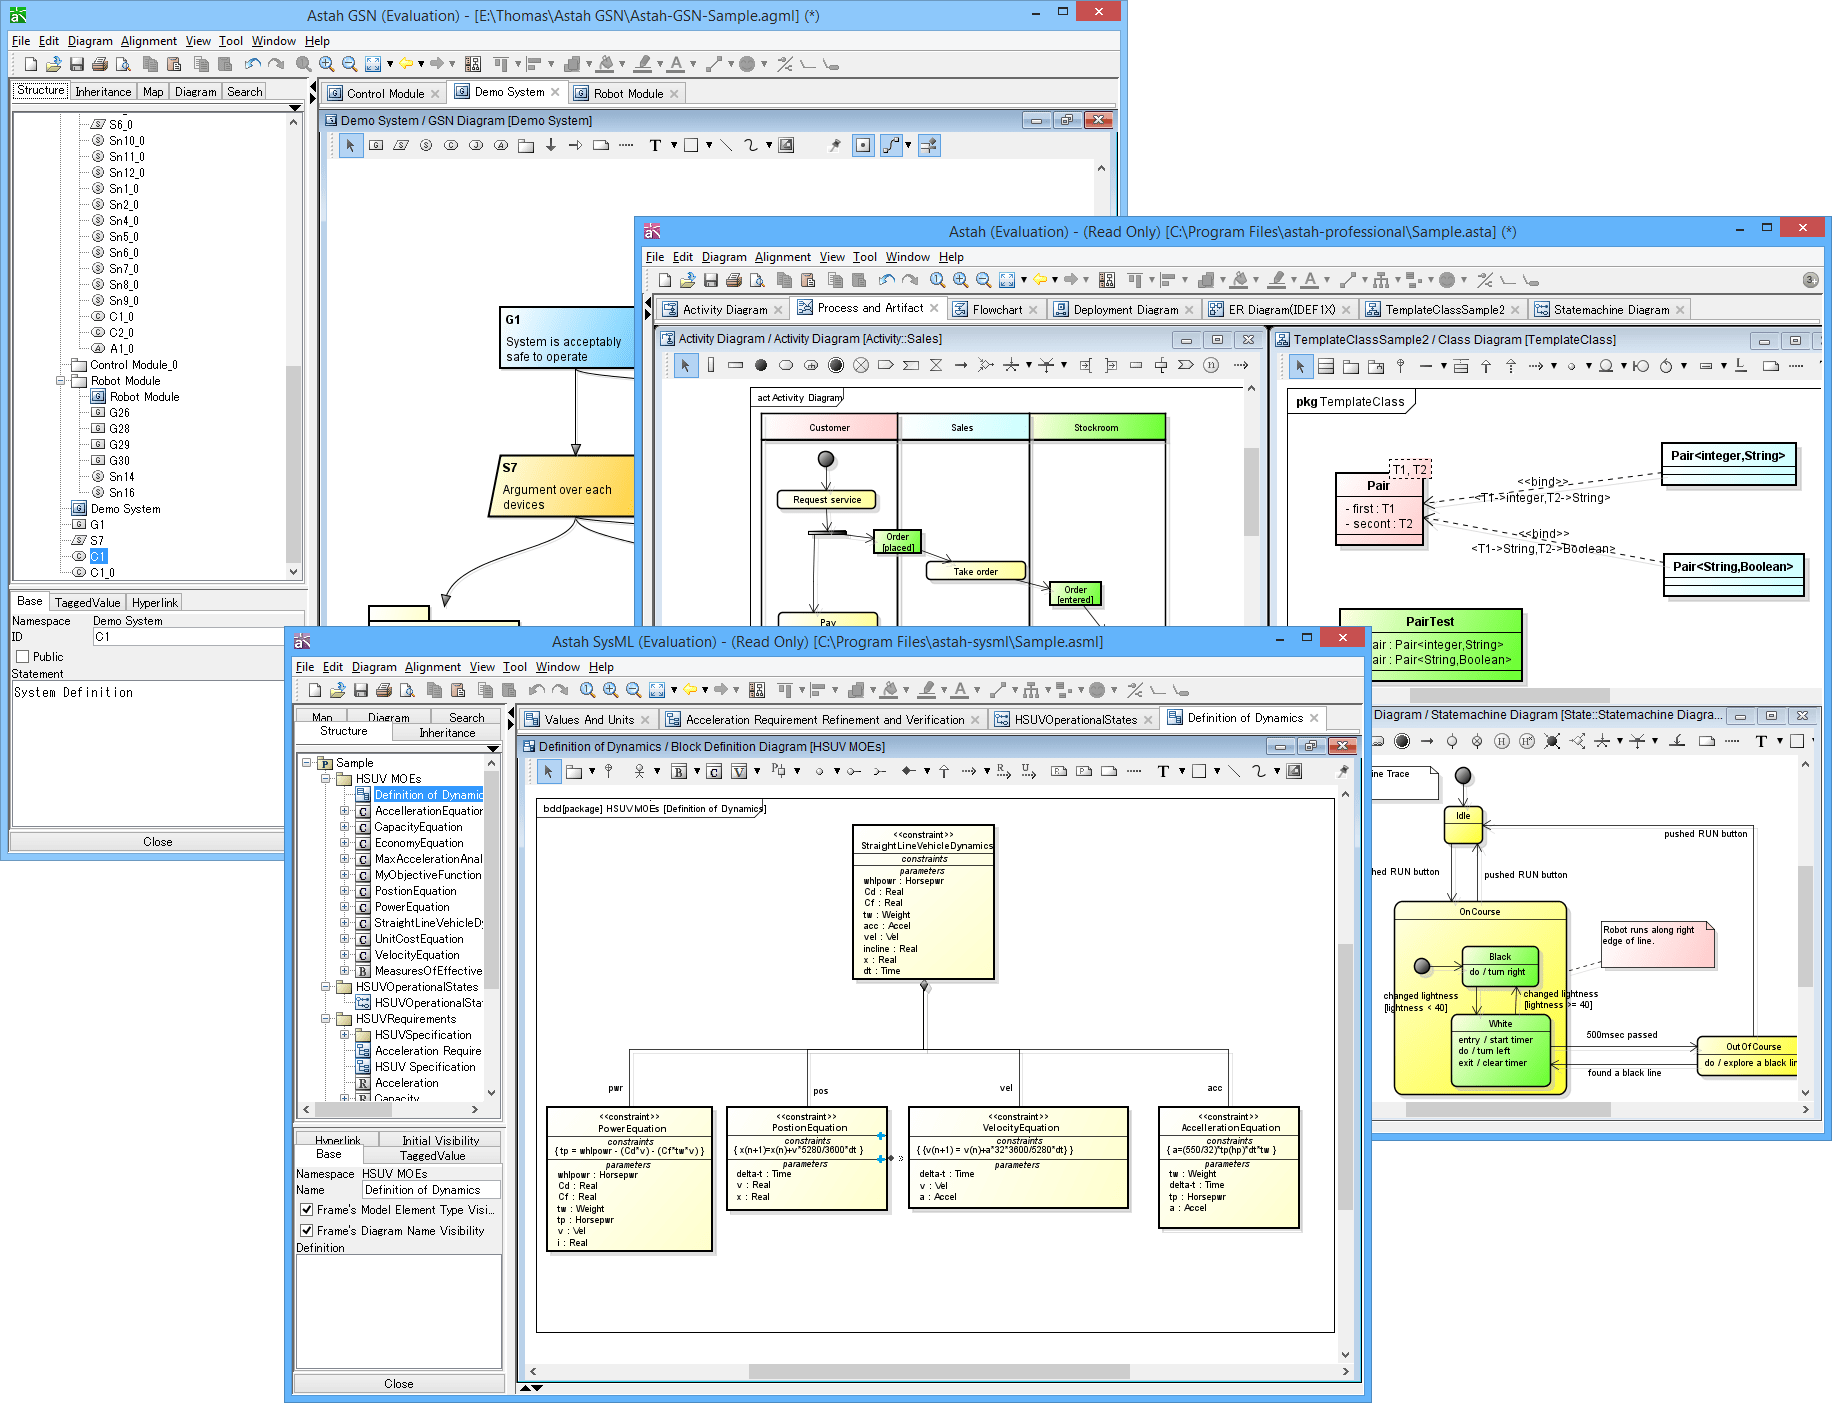Screen dimensions: 1832x1403
Task: Select Class tool in TemplateClass diagram toolbar
Action: [1326, 366]
